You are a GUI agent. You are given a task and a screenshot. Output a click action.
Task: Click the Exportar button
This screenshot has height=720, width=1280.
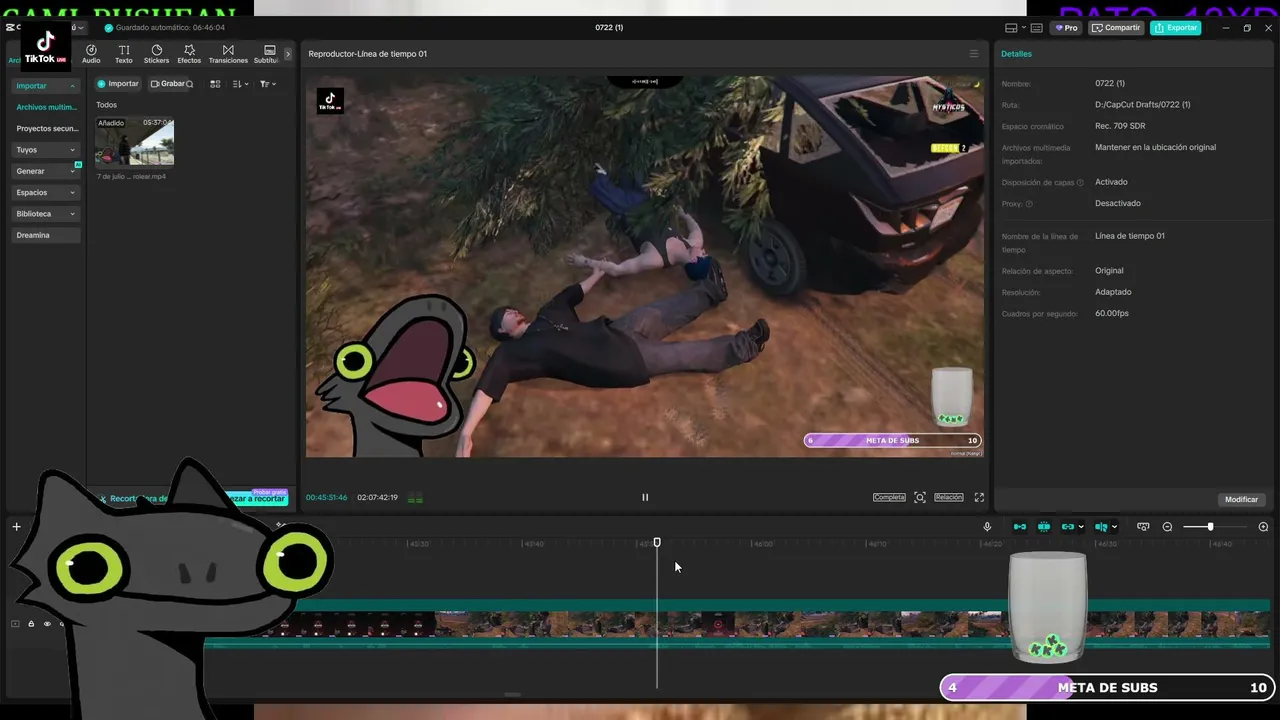[x=1175, y=28]
